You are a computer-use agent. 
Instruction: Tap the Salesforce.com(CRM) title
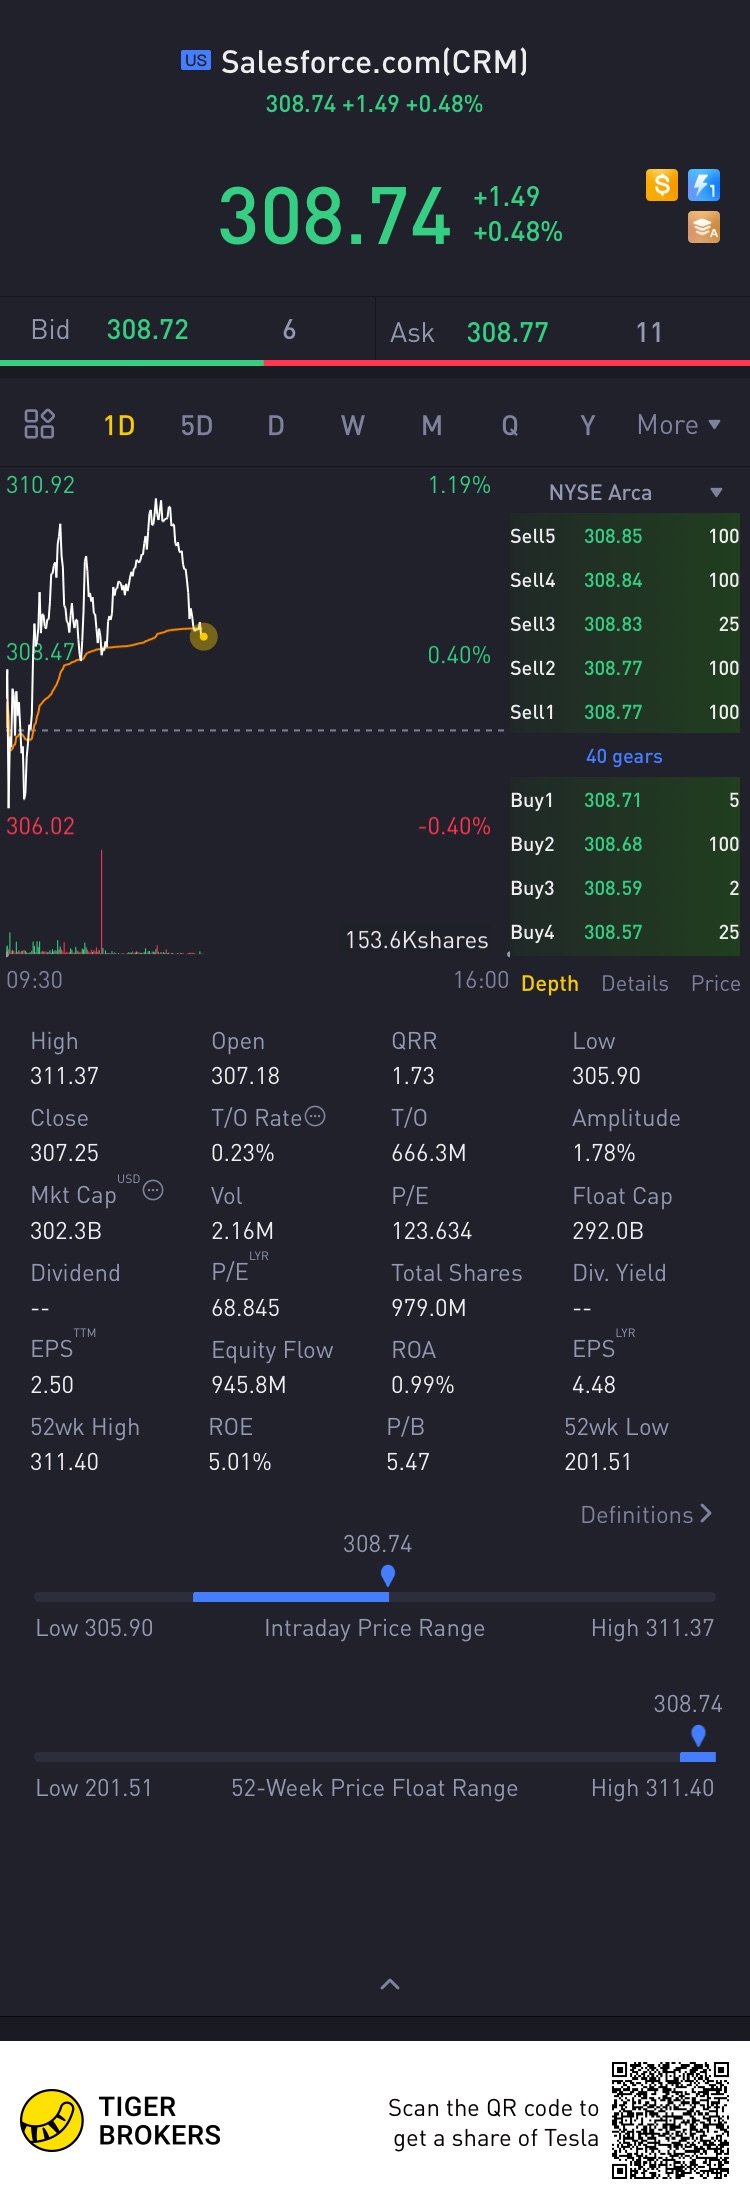tap(374, 62)
